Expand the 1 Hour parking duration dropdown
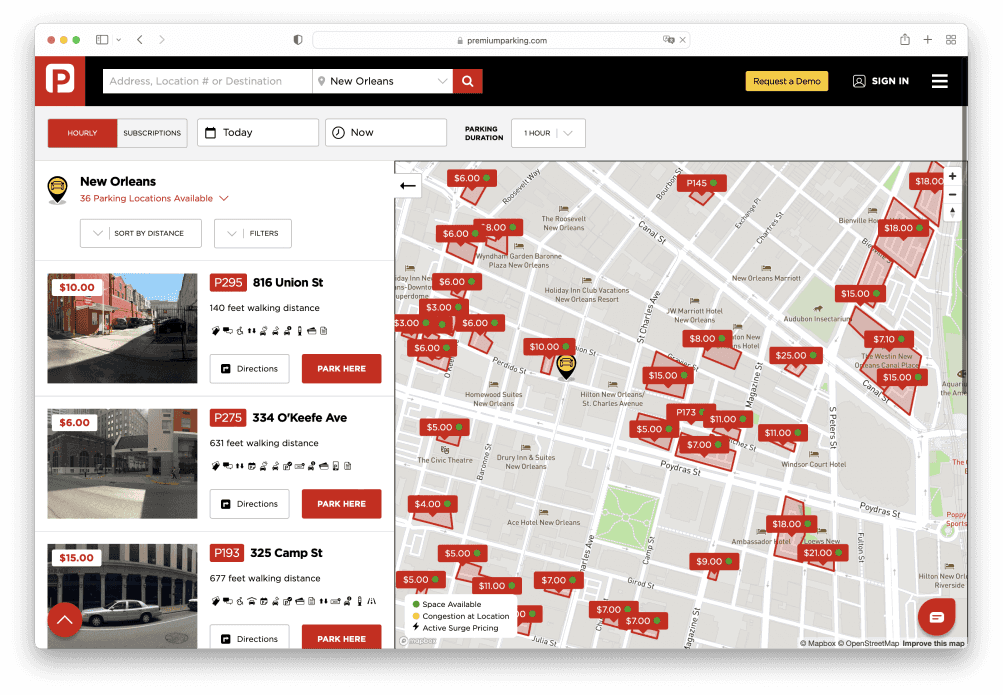Screen dimensions: 1003x695 548,133
